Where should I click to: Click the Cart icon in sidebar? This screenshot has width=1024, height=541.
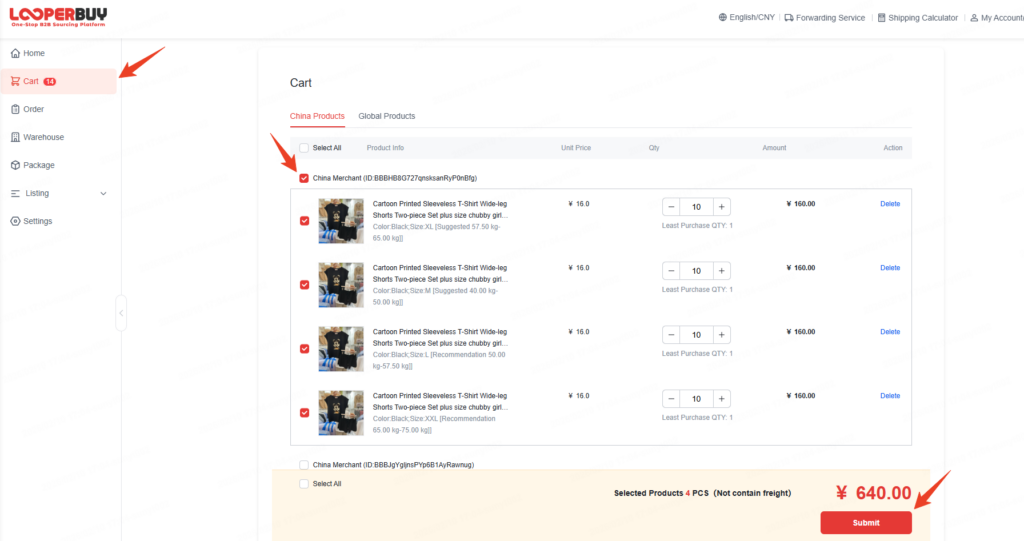pos(15,81)
